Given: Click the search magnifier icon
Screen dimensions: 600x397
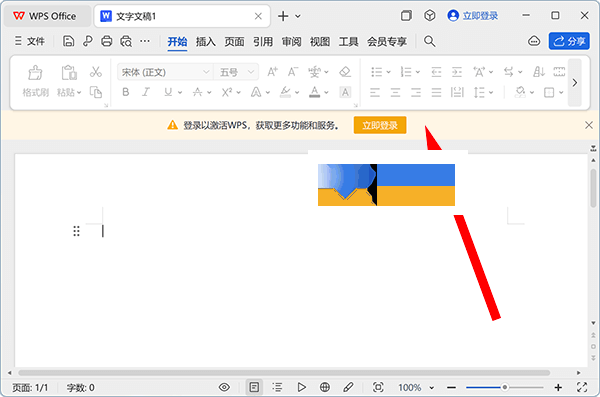Looking at the screenshot, I should tap(429, 41).
